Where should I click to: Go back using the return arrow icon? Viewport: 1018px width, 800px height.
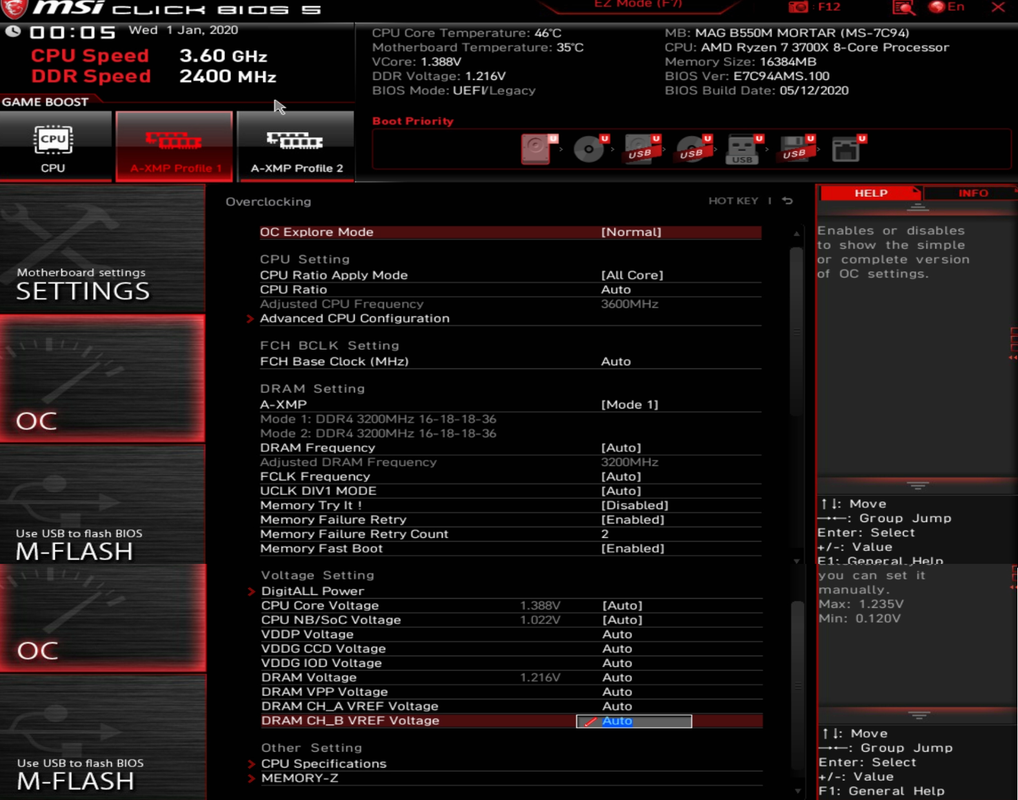[x=788, y=201]
